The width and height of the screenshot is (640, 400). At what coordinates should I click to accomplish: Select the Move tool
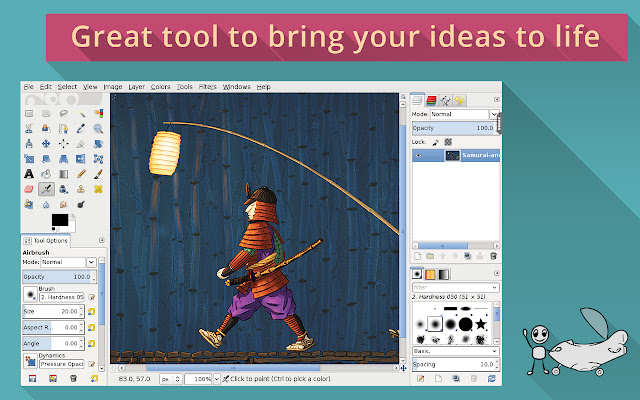[46, 144]
